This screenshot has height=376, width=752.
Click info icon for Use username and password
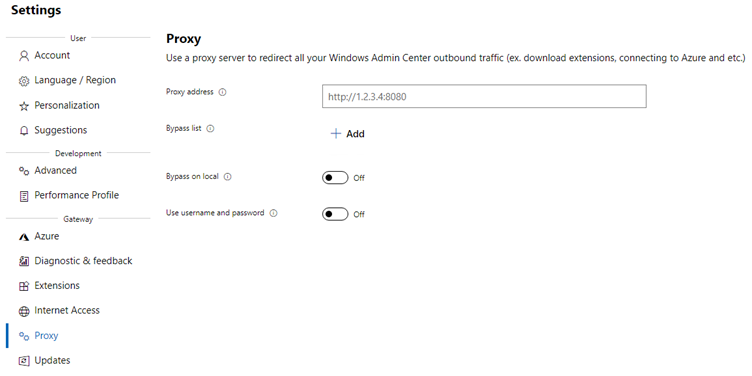(x=273, y=213)
